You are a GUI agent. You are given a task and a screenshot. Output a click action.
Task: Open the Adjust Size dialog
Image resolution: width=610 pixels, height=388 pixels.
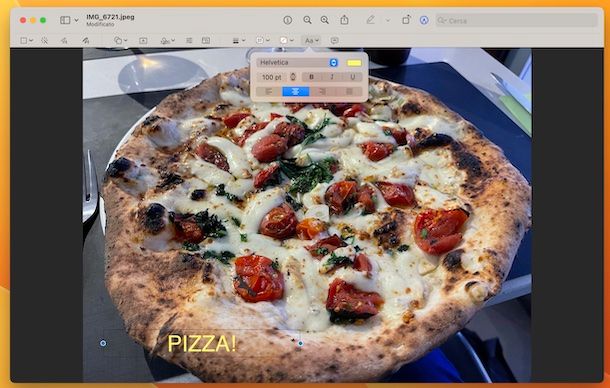[206, 40]
